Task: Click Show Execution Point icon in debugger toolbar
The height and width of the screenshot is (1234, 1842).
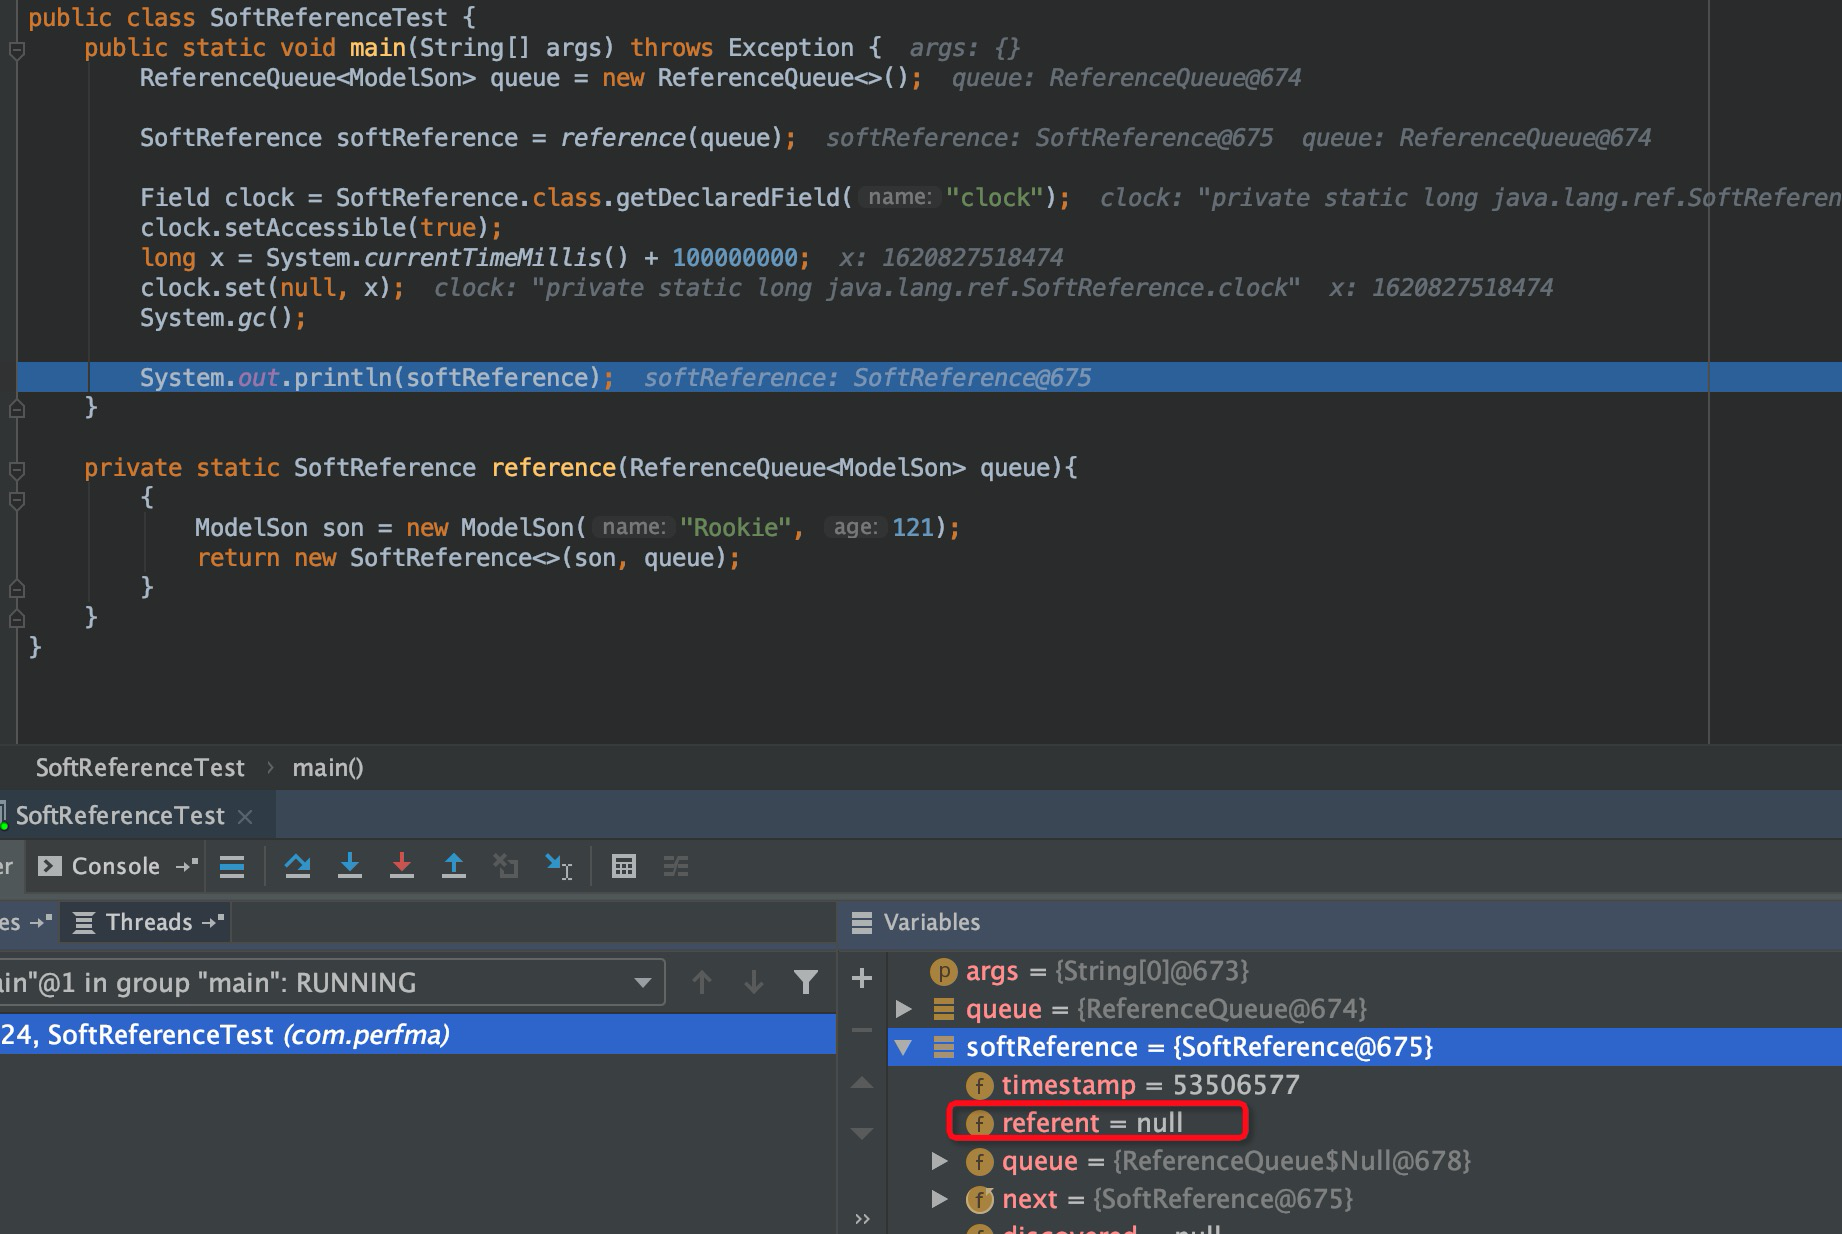Action: pos(232,866)
